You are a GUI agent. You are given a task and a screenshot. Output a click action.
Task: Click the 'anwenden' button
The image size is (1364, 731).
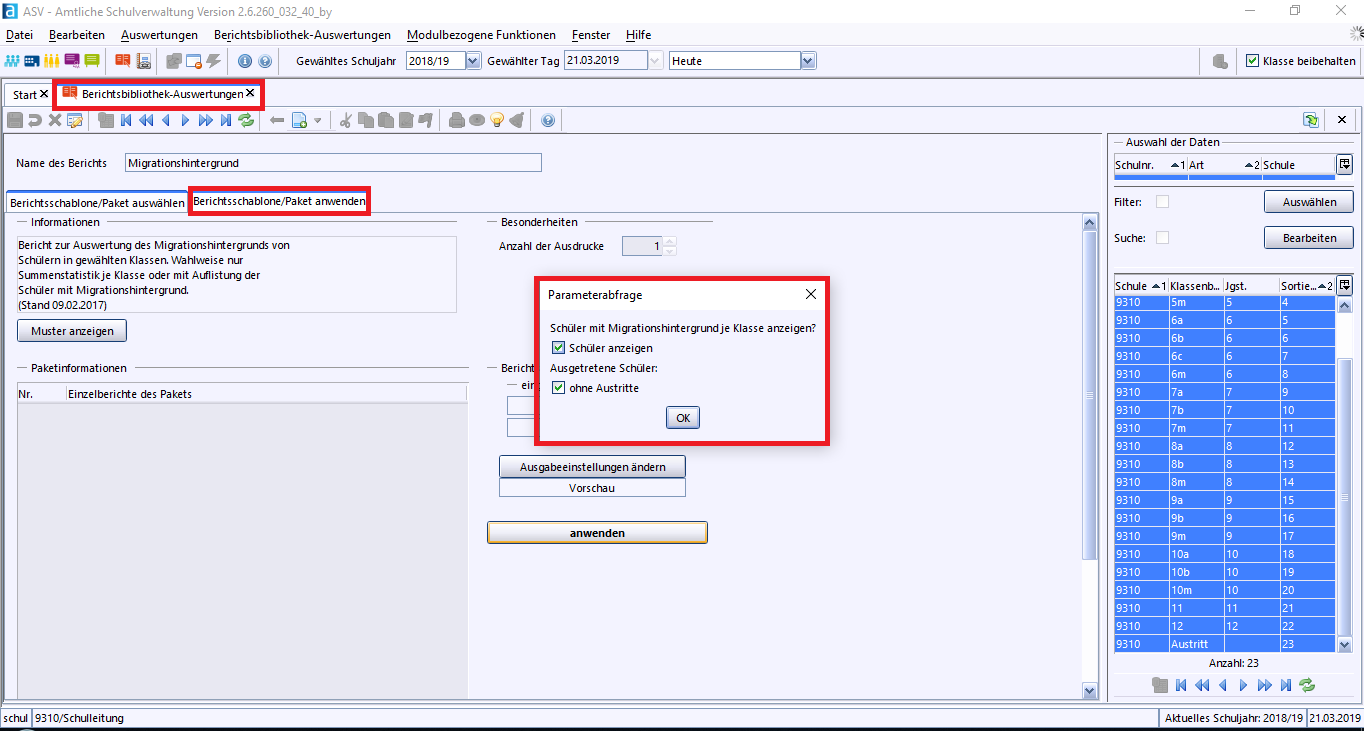click(x=597, y=533)
